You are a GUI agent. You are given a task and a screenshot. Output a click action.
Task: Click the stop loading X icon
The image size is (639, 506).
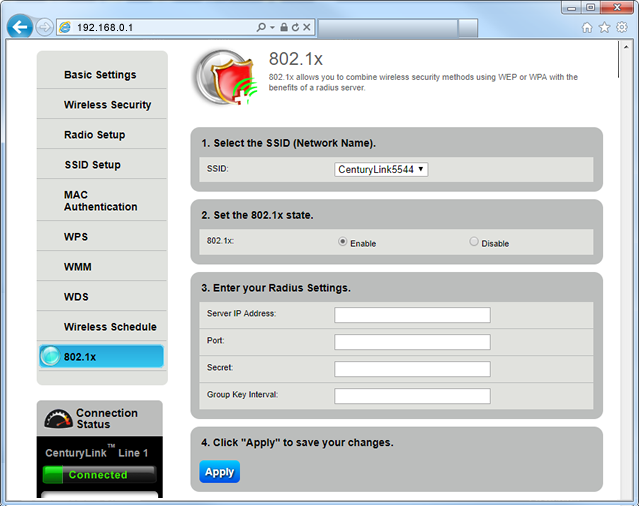[308, 27]
